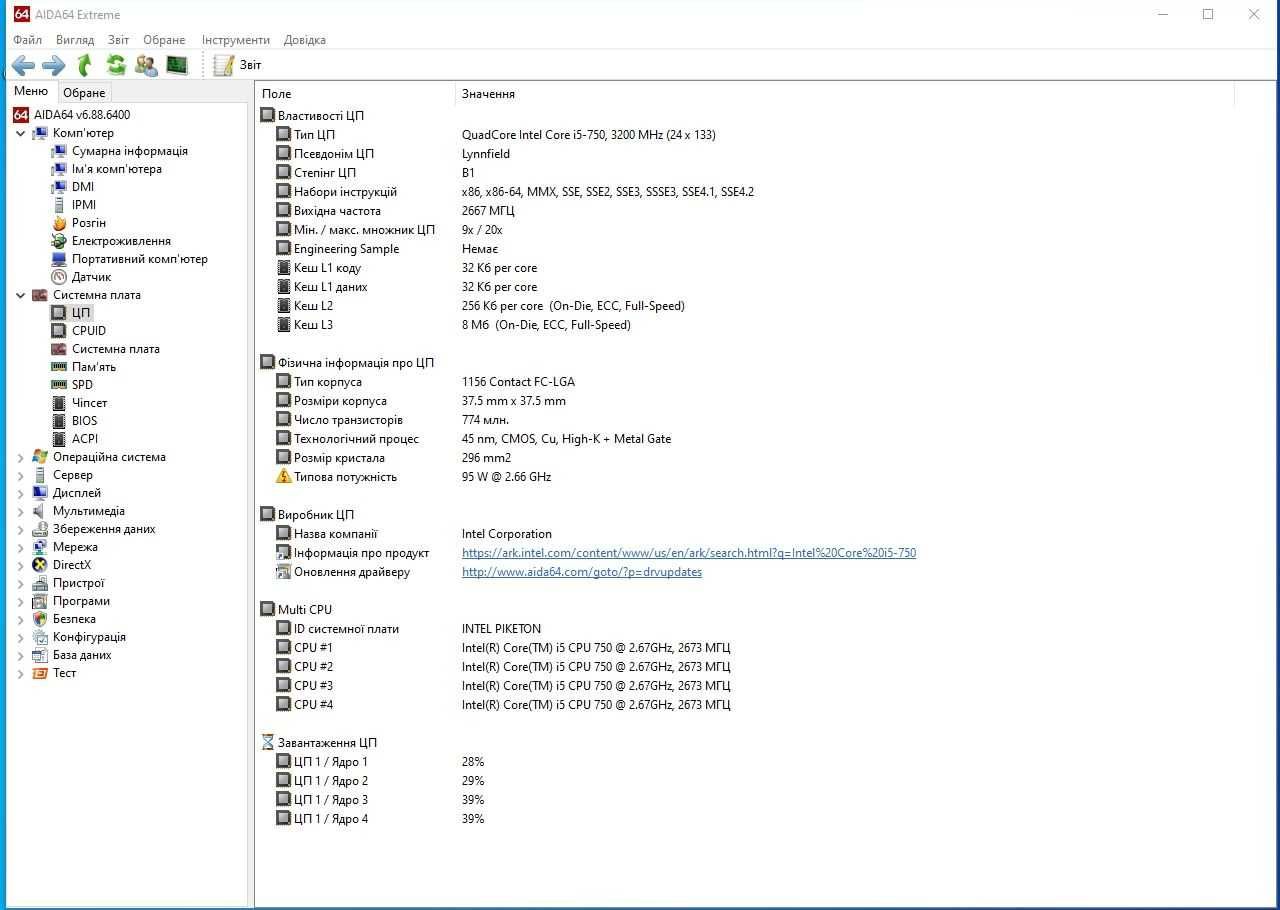
Task: Open the Звіт menu in menu bar
Action: (x=119, y=40)
